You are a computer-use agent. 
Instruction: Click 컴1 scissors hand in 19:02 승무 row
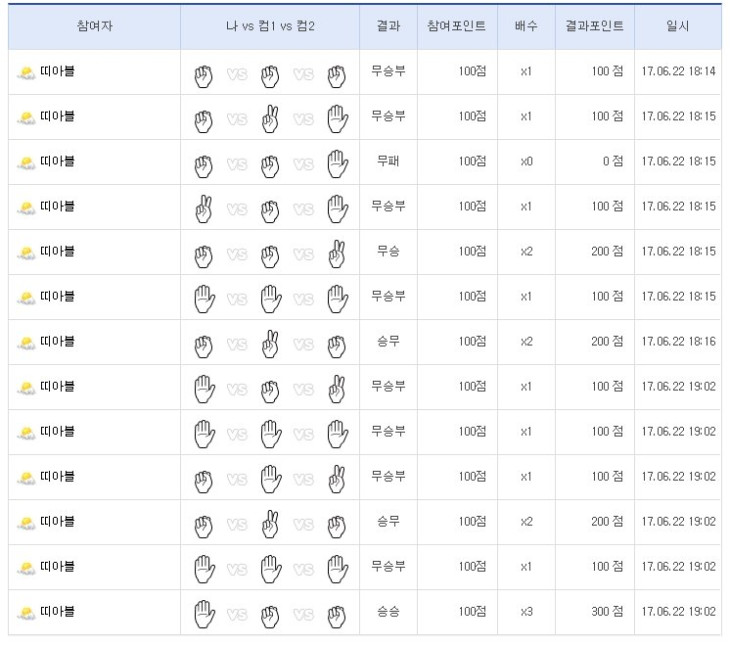tap(270, 525)
